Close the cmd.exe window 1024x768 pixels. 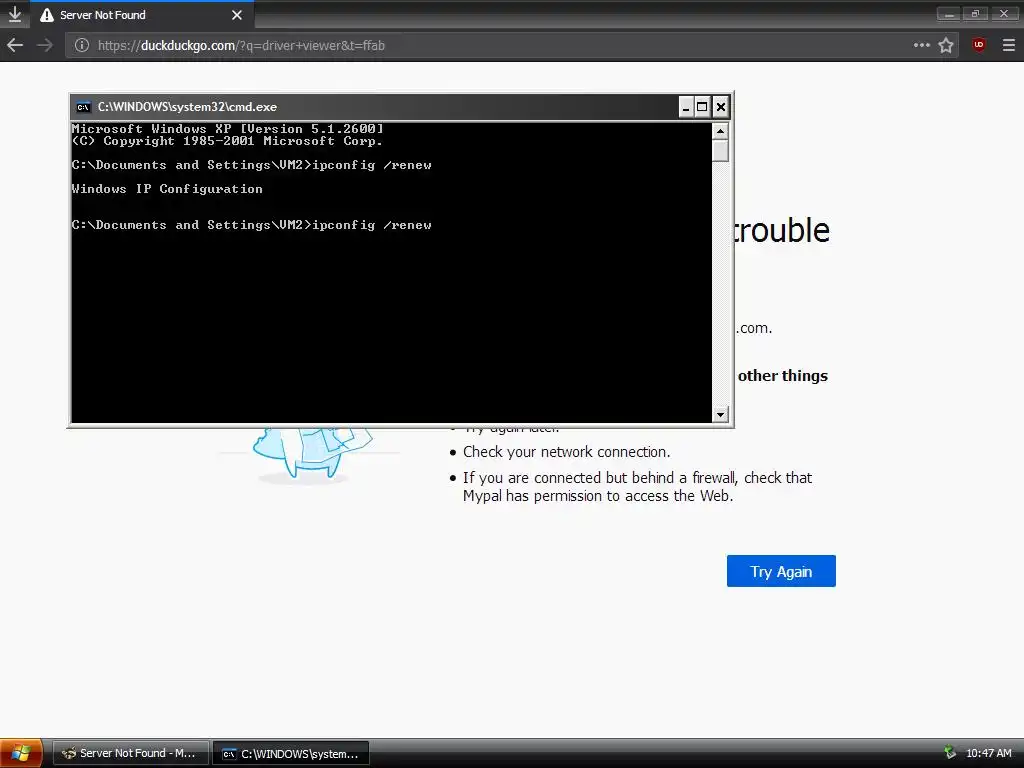click(720, 107)
